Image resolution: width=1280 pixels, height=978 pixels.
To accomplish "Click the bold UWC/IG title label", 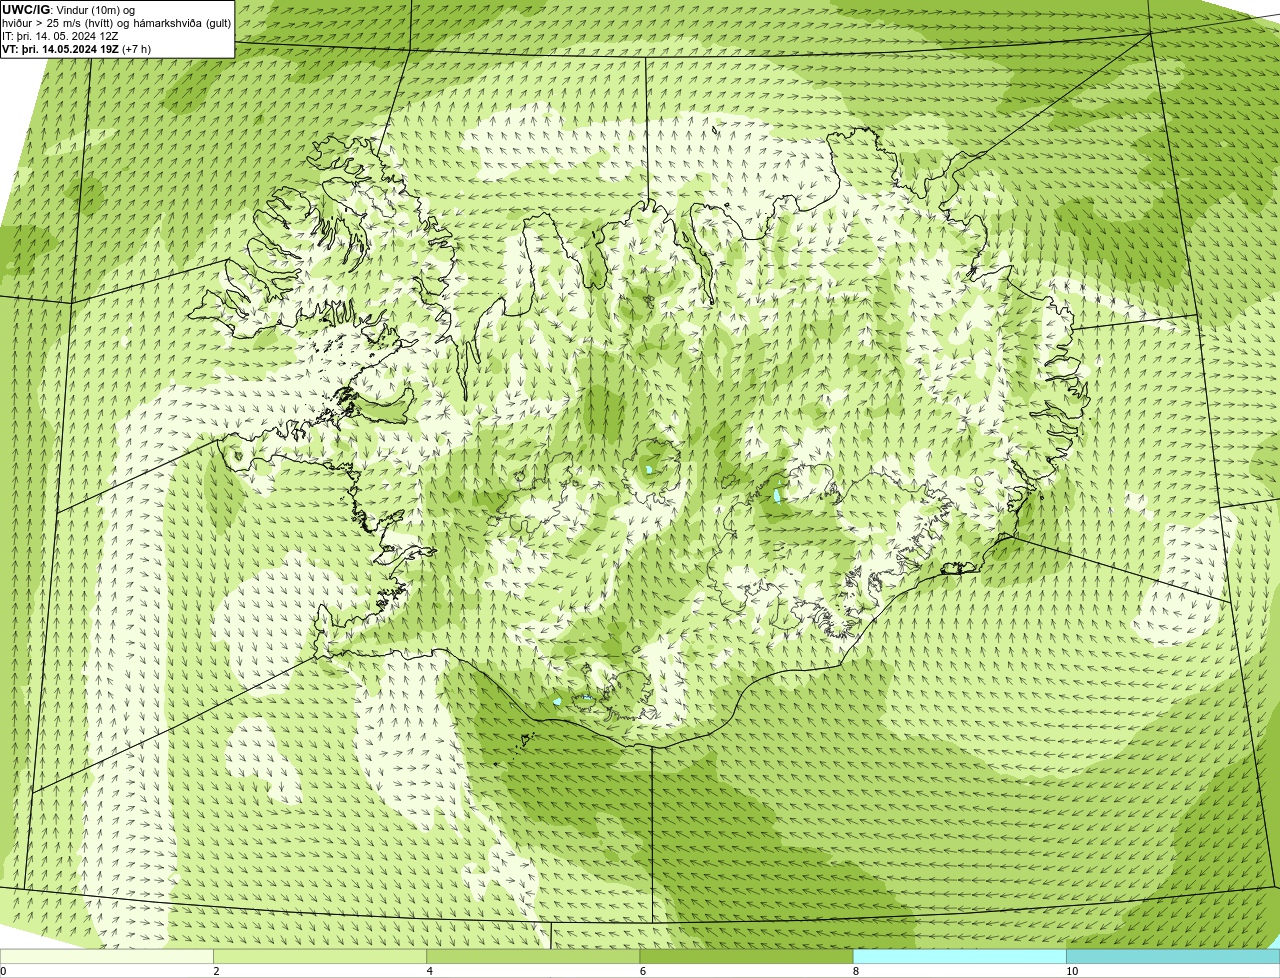I will 26,10.
